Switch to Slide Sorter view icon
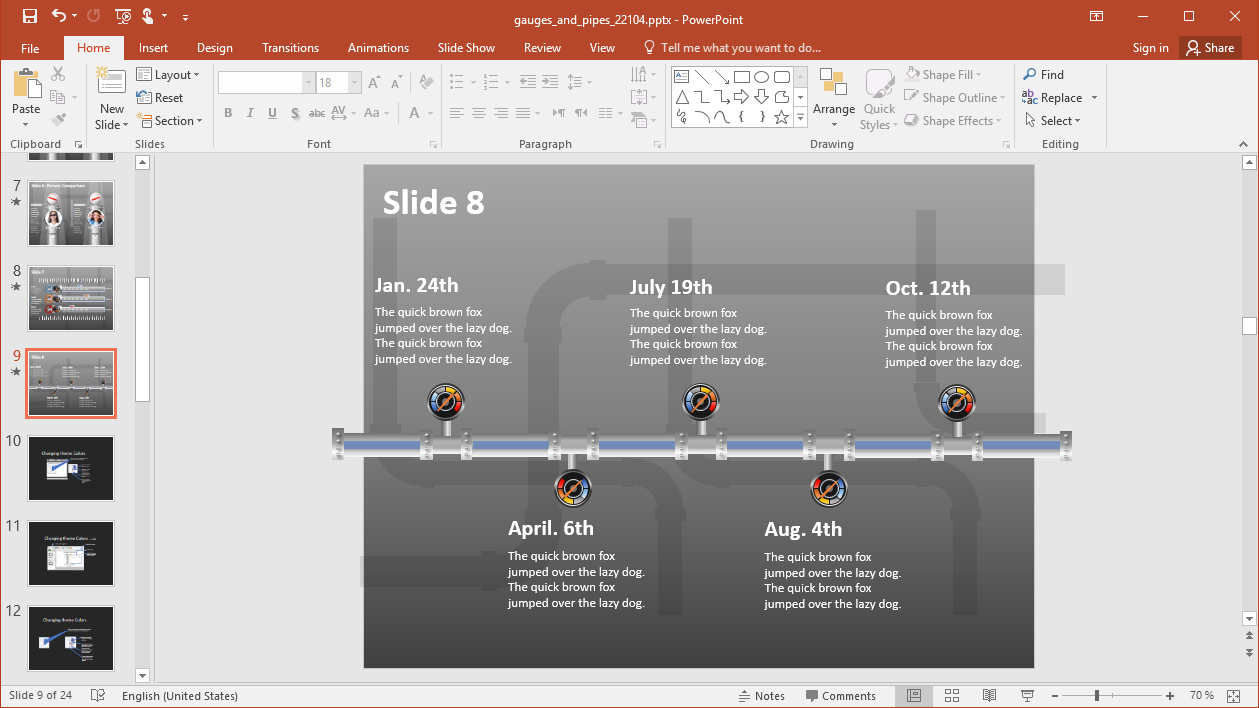The height and width of the screenshot is (708, 1259). [x=952, y=696]
